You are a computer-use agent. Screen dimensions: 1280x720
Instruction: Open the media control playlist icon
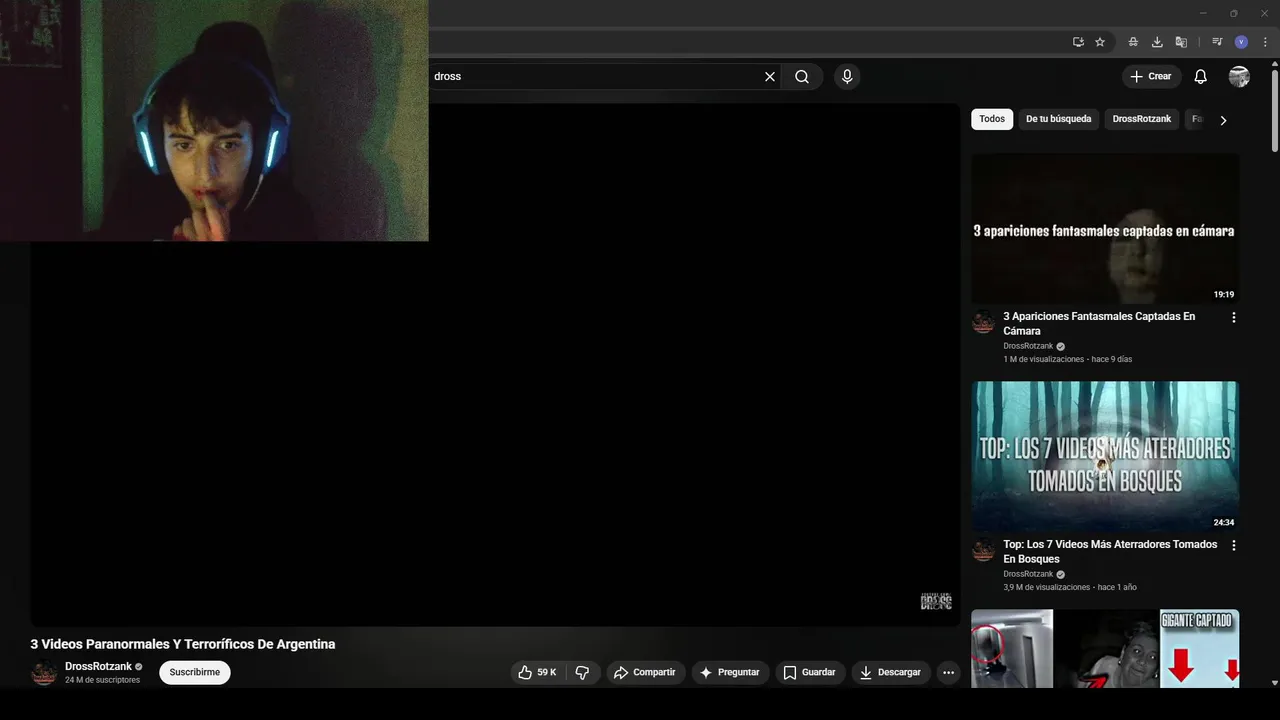(1217, 42)
